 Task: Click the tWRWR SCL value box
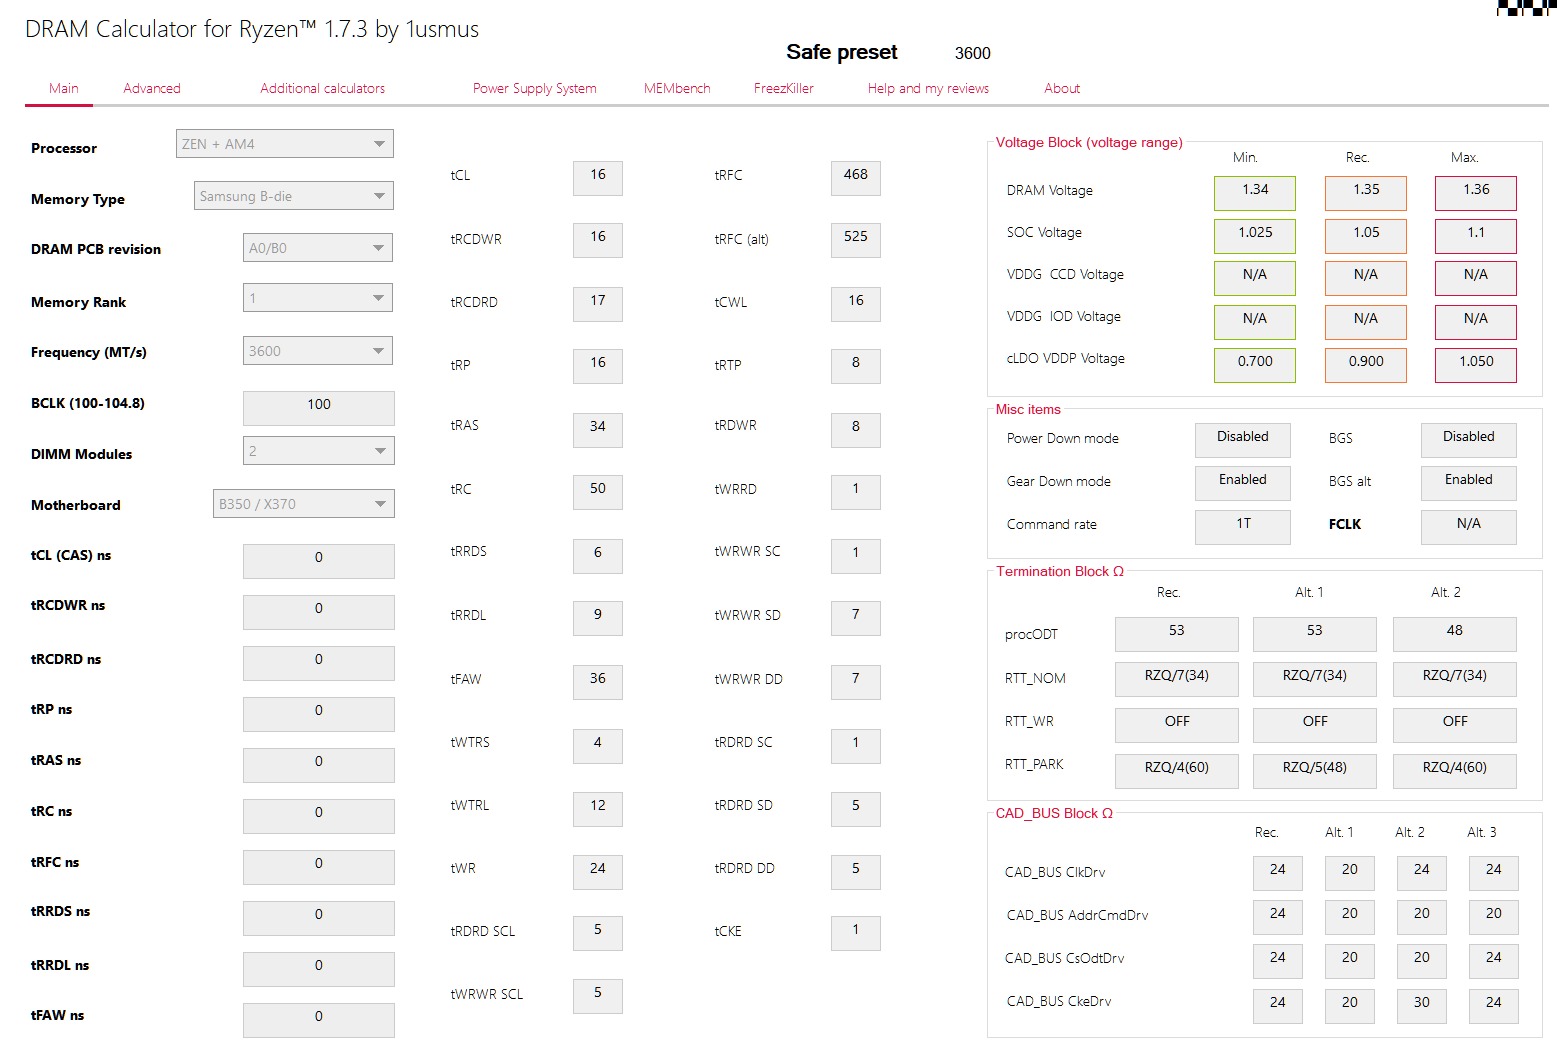[x=598, y=996]
